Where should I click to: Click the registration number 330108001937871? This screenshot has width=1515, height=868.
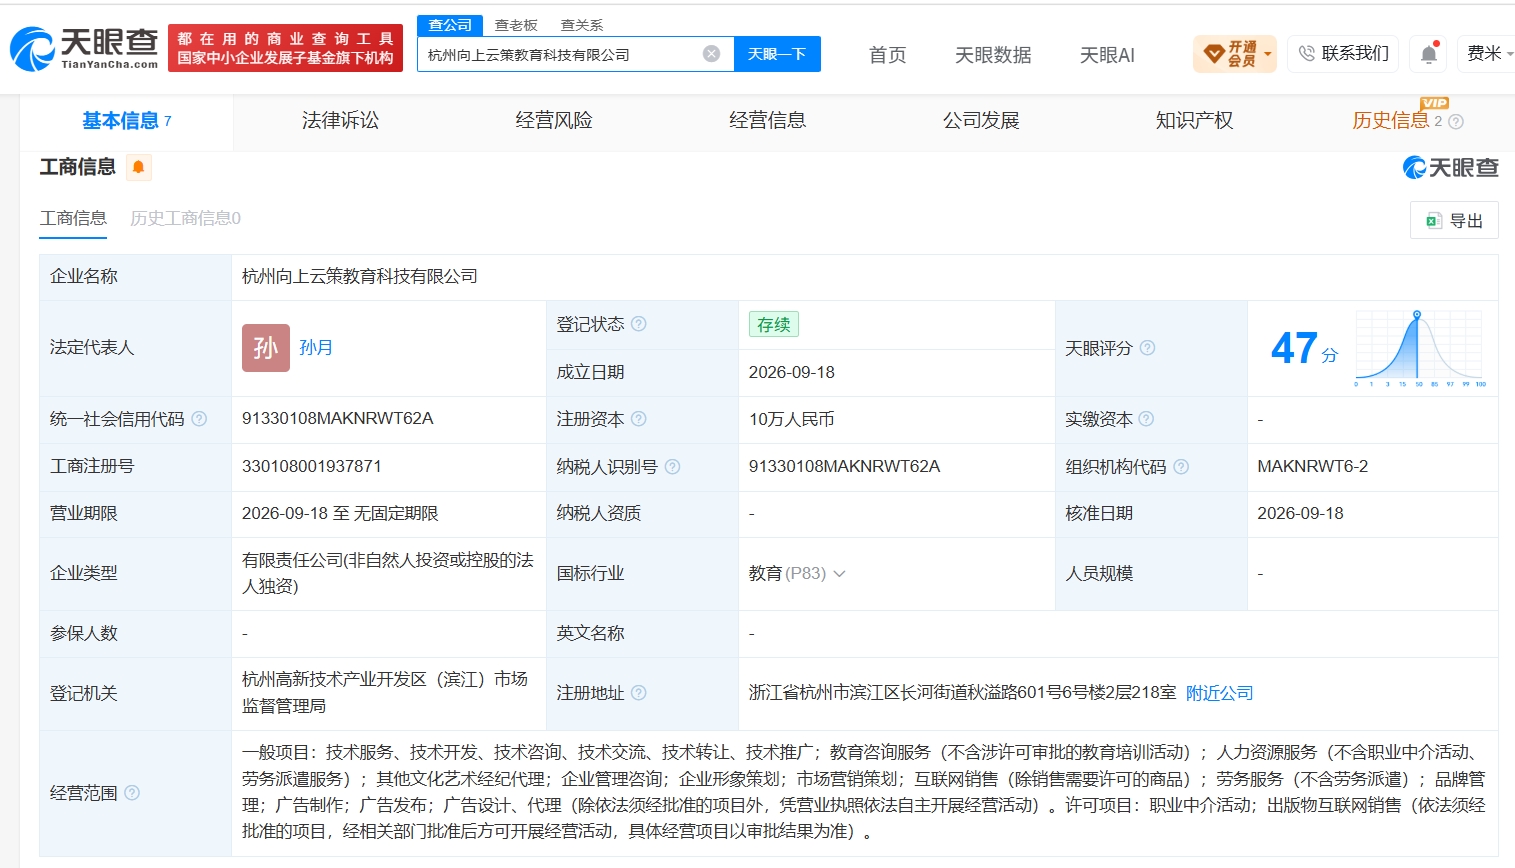(x=312, y=466)
